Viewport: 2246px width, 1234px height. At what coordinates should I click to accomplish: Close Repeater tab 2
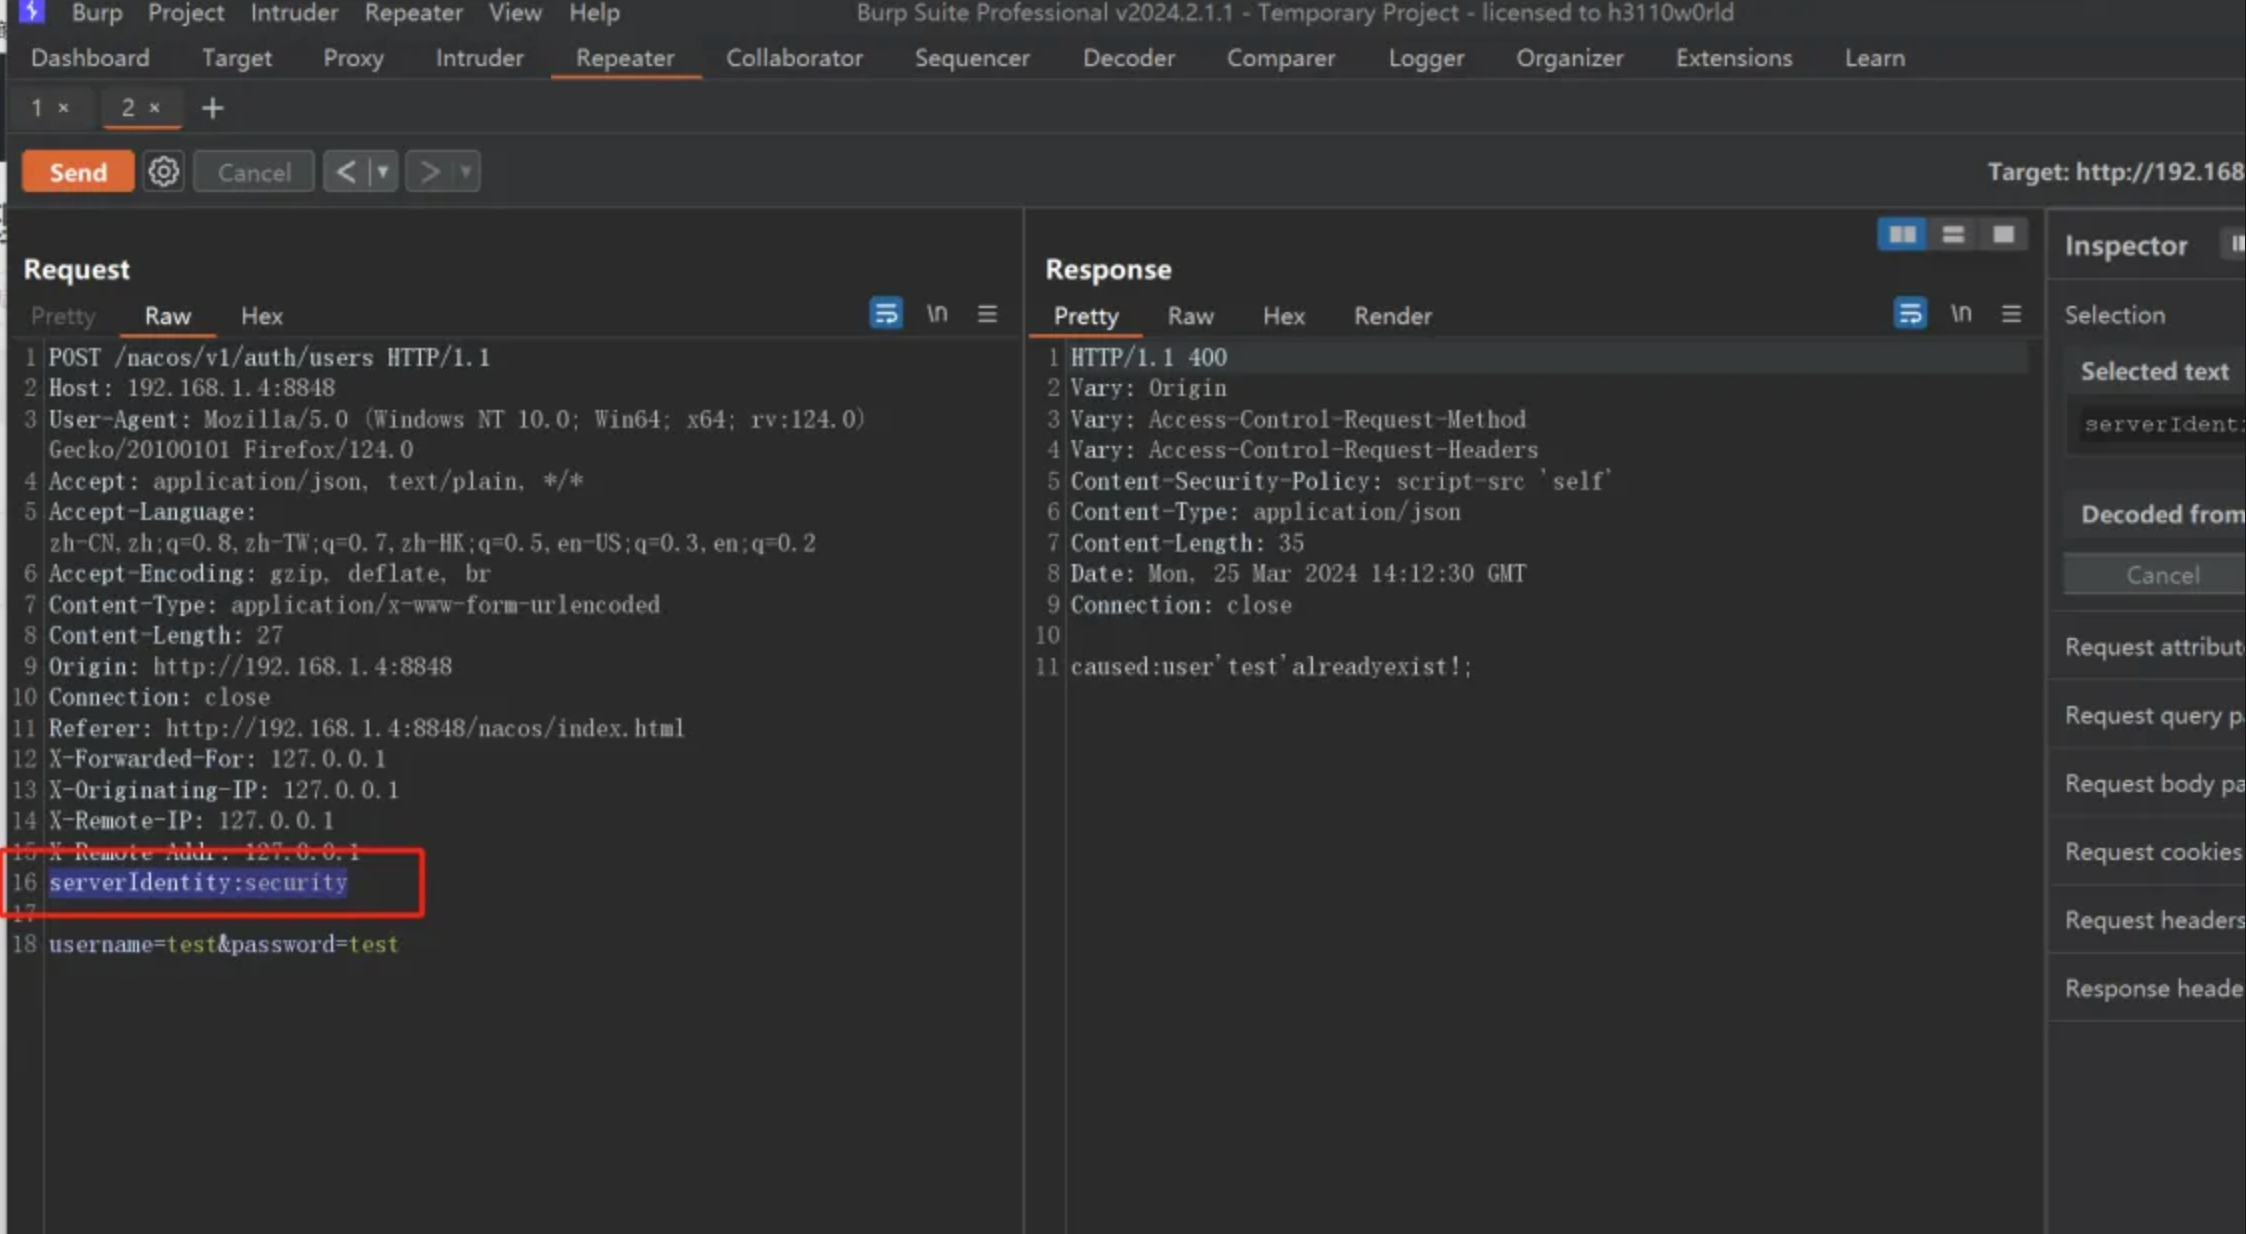click(x=155, y=107)
